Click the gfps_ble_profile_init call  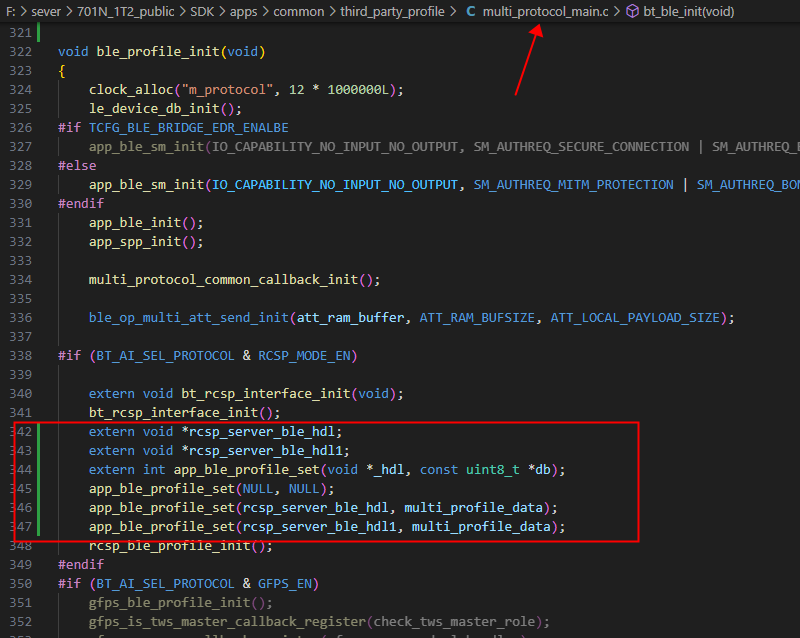point(169,603)
